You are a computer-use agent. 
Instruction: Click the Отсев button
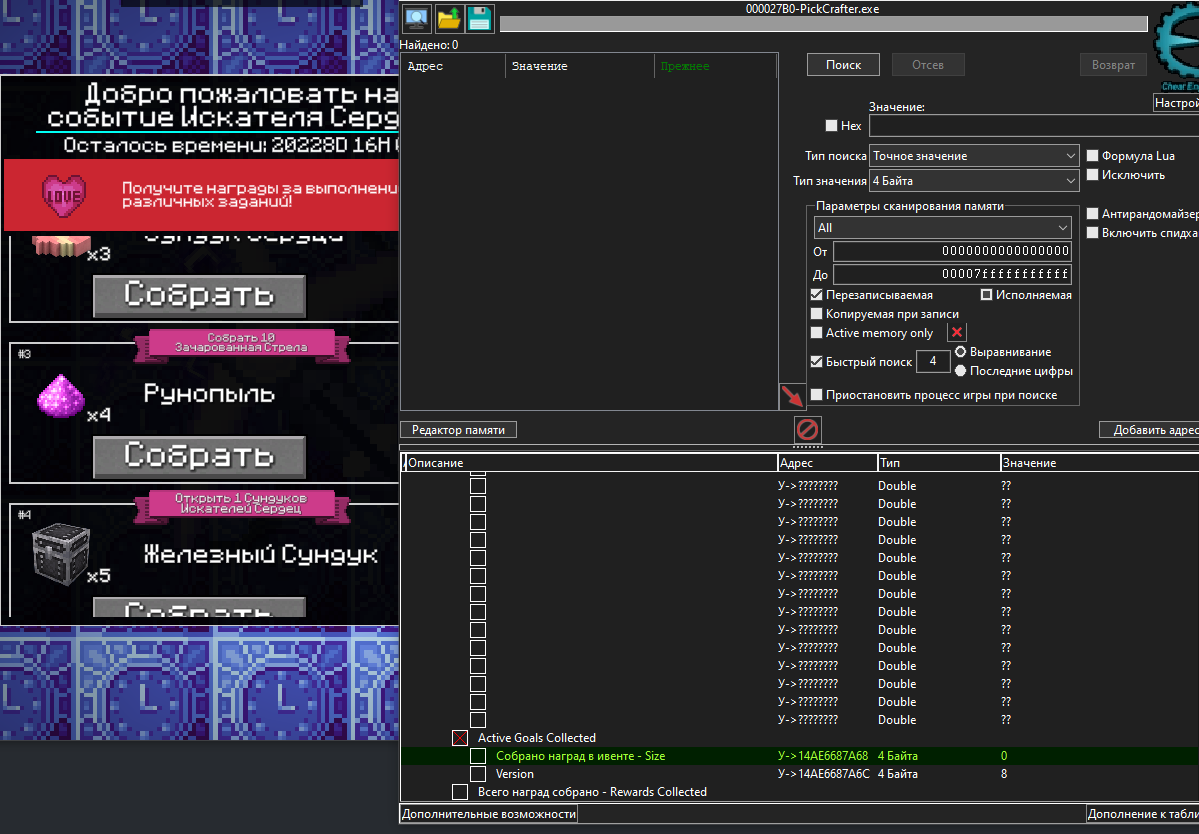928,65
